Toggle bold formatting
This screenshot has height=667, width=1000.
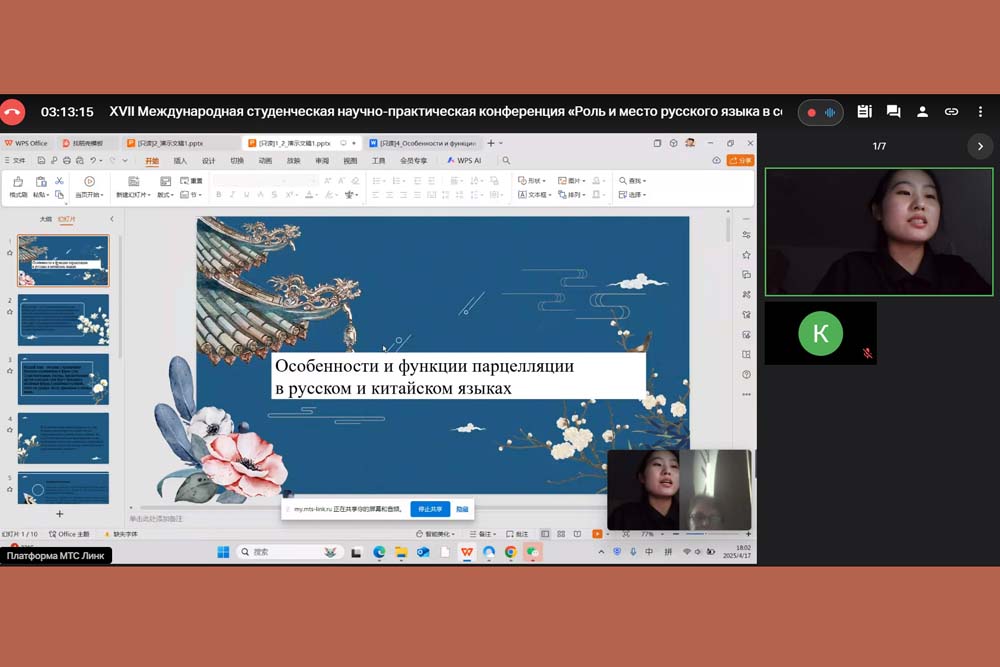click(x=219, y=194)
